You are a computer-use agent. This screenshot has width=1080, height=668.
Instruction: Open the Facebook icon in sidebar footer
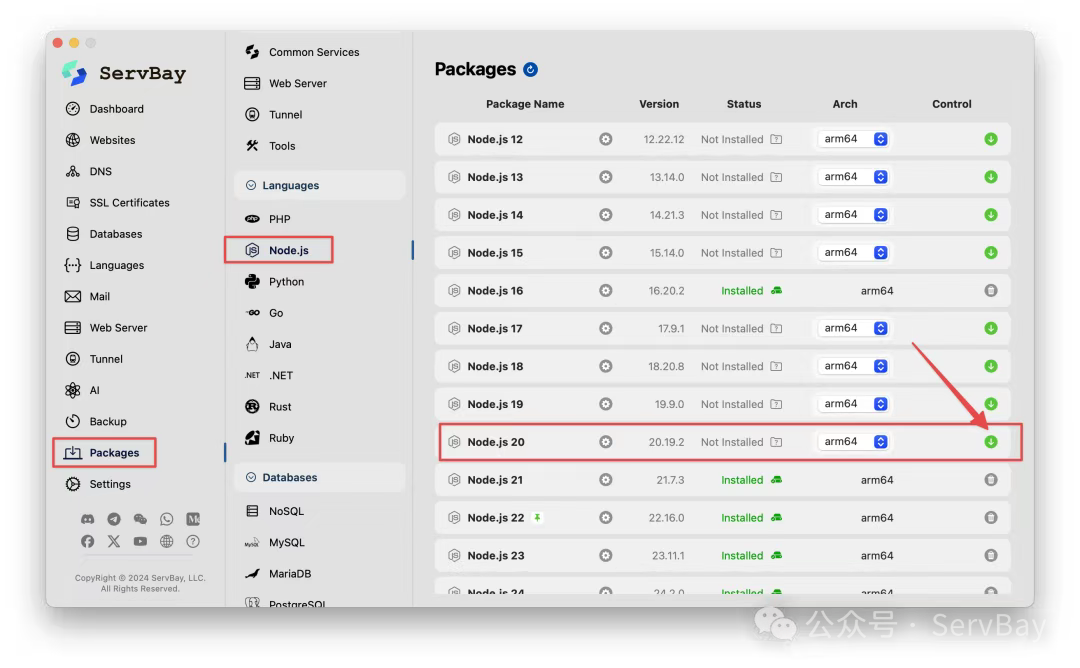(x=87, y=541)
